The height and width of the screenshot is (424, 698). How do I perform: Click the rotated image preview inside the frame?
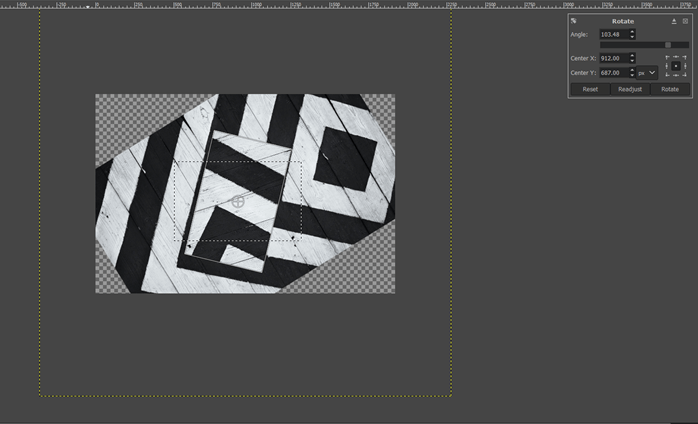[x=238, y=201]
